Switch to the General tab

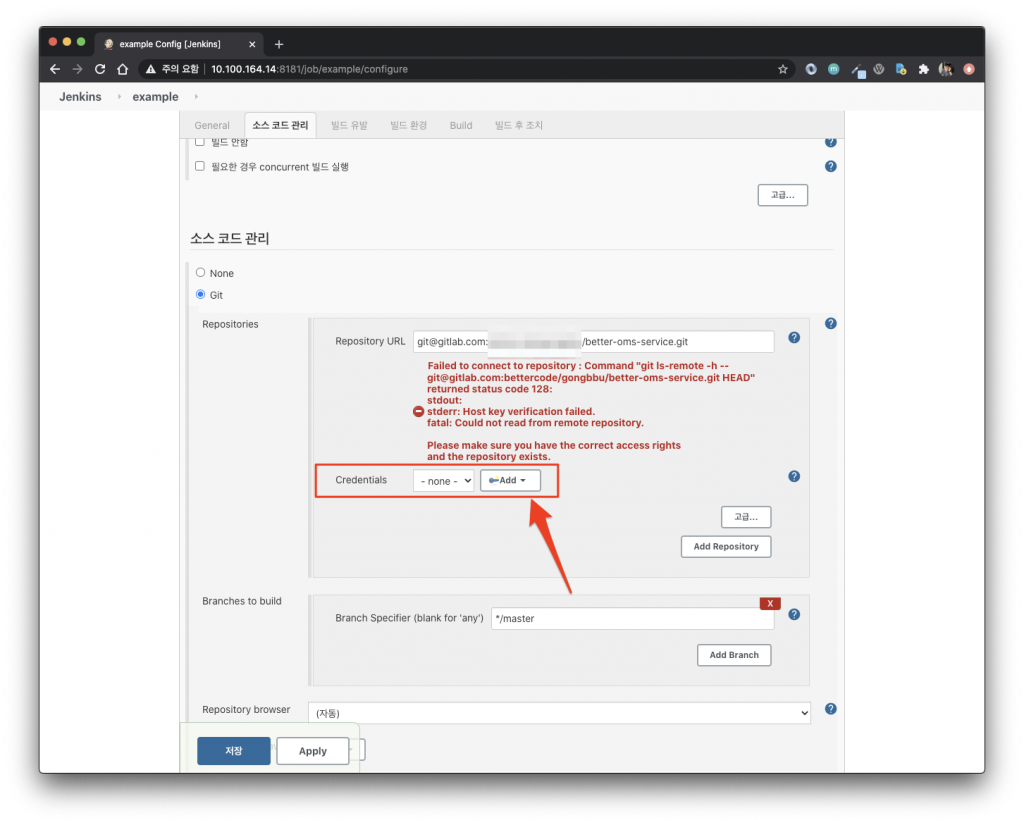click(212, 125)
